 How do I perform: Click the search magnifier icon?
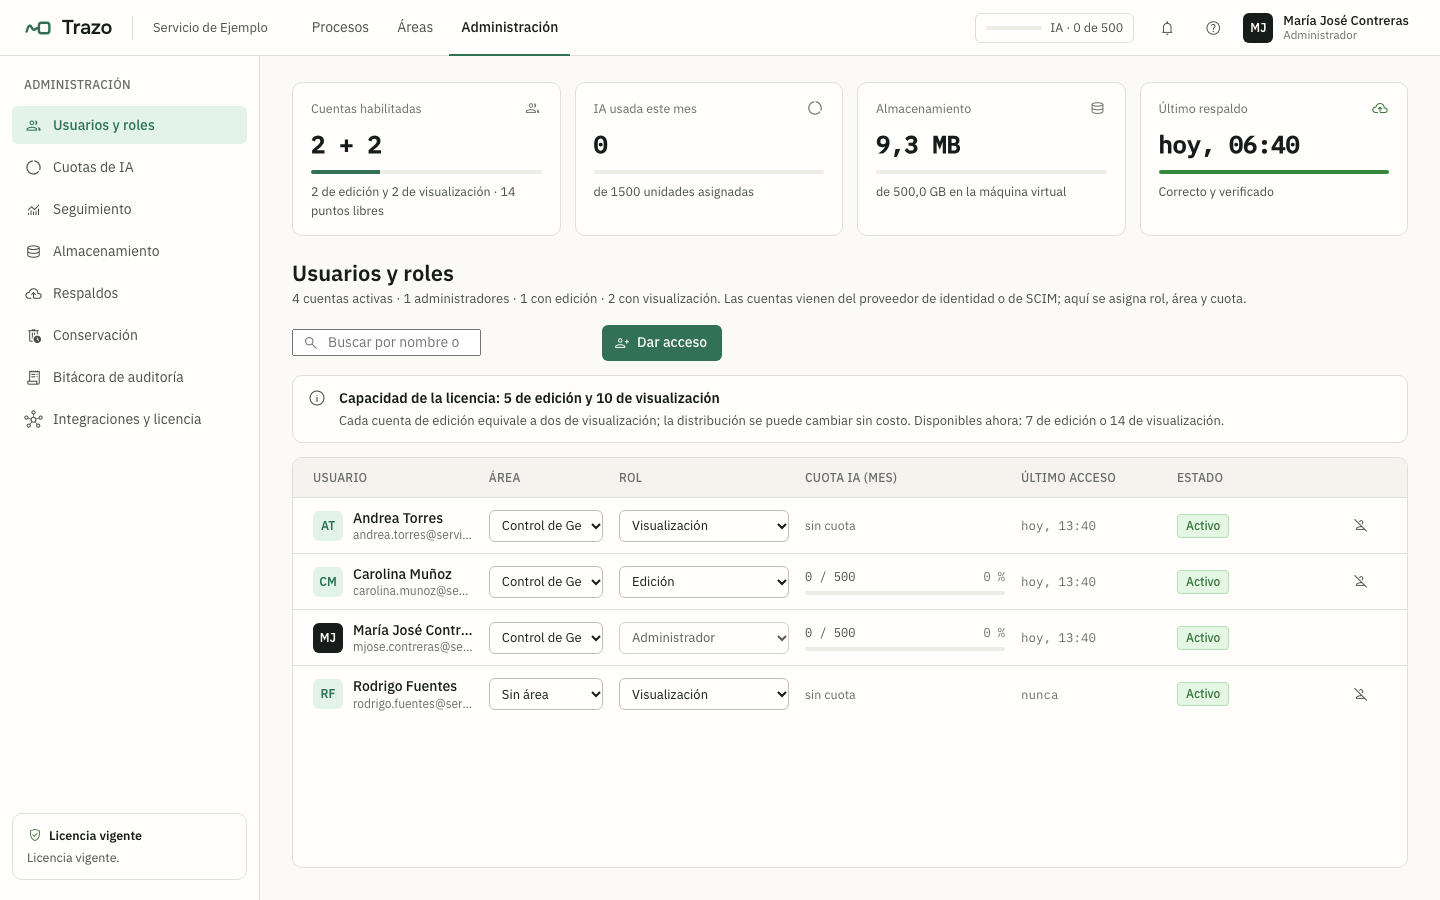(311, 343)
